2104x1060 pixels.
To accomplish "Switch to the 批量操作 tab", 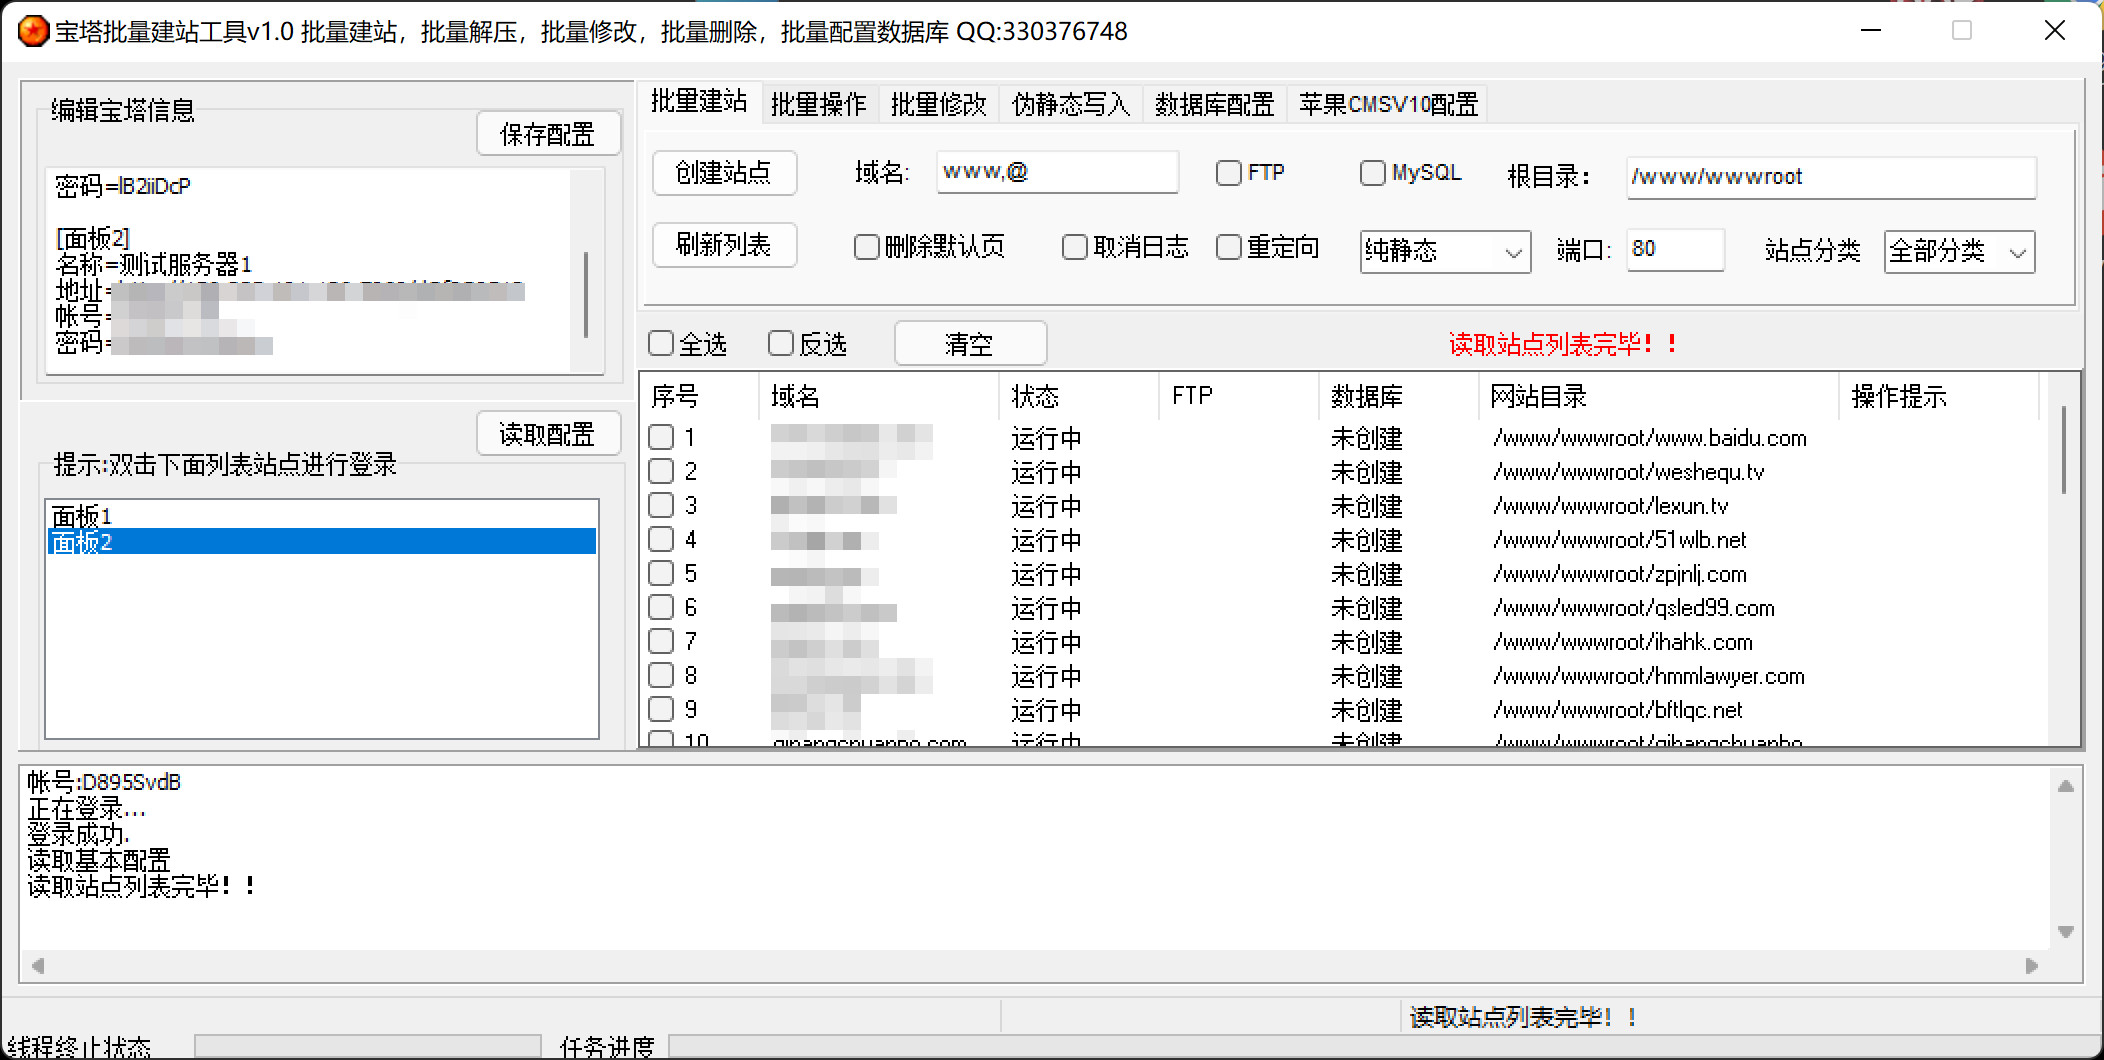I will (x=819, y=104).
